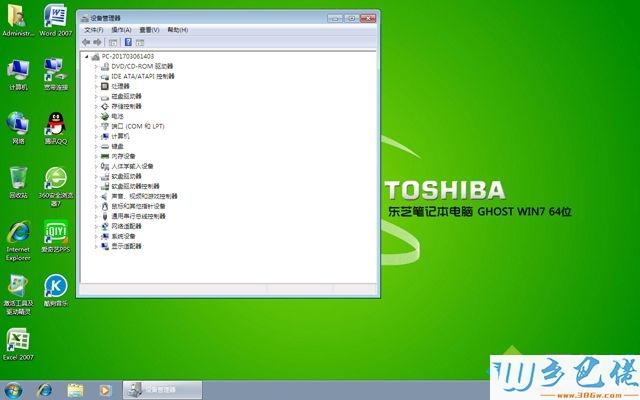Expand the IDE ATA/ATAPI 控制器 node arrow
Image resolution: width=640 pixels, height=400 pixels.
coord(96,76)
